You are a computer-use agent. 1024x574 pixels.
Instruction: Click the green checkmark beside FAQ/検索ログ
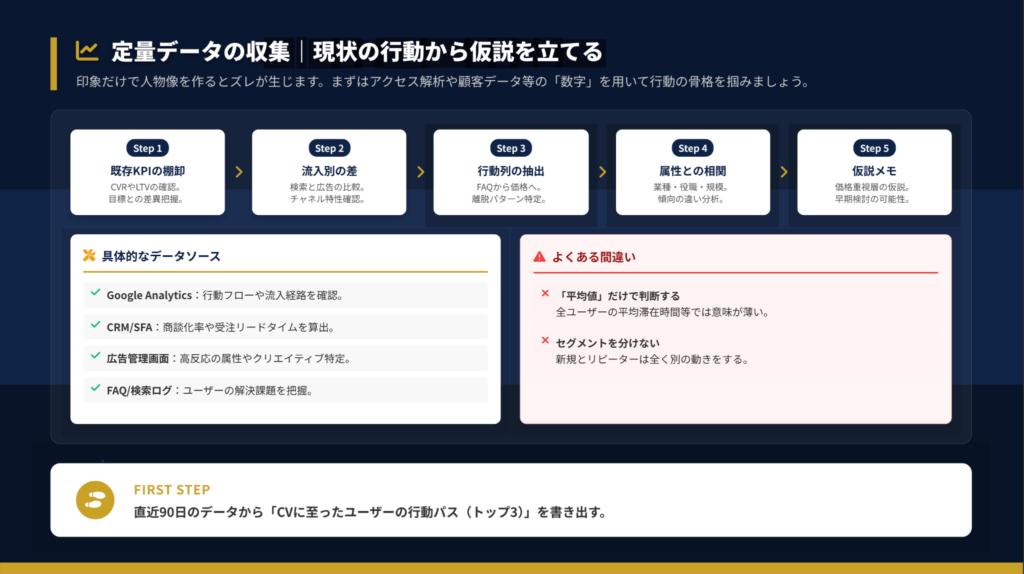click(95, 389)
